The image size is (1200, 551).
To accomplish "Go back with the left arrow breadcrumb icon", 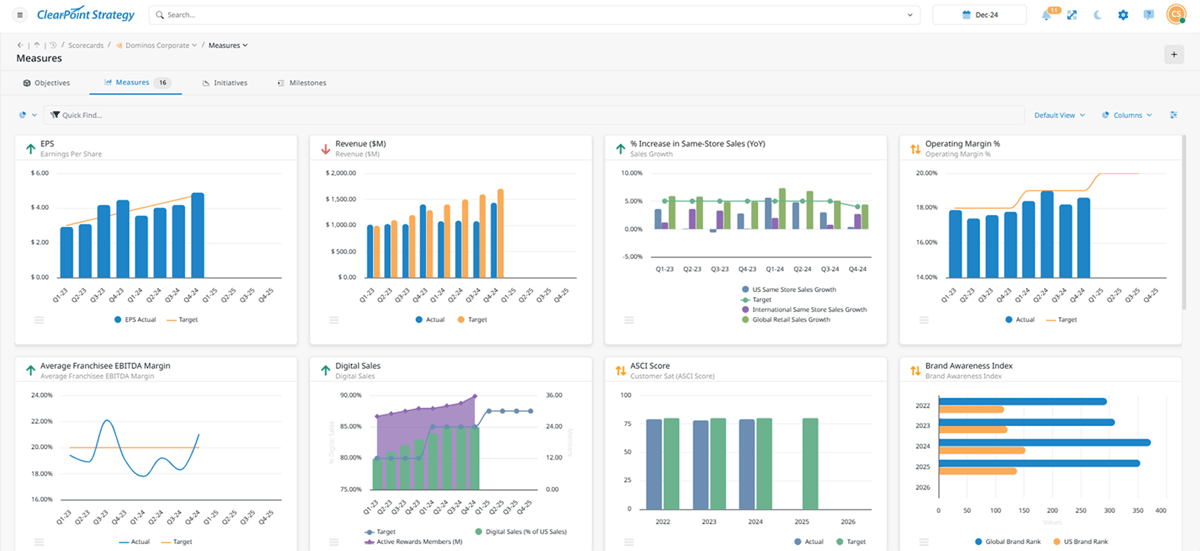I will (21, 45).
